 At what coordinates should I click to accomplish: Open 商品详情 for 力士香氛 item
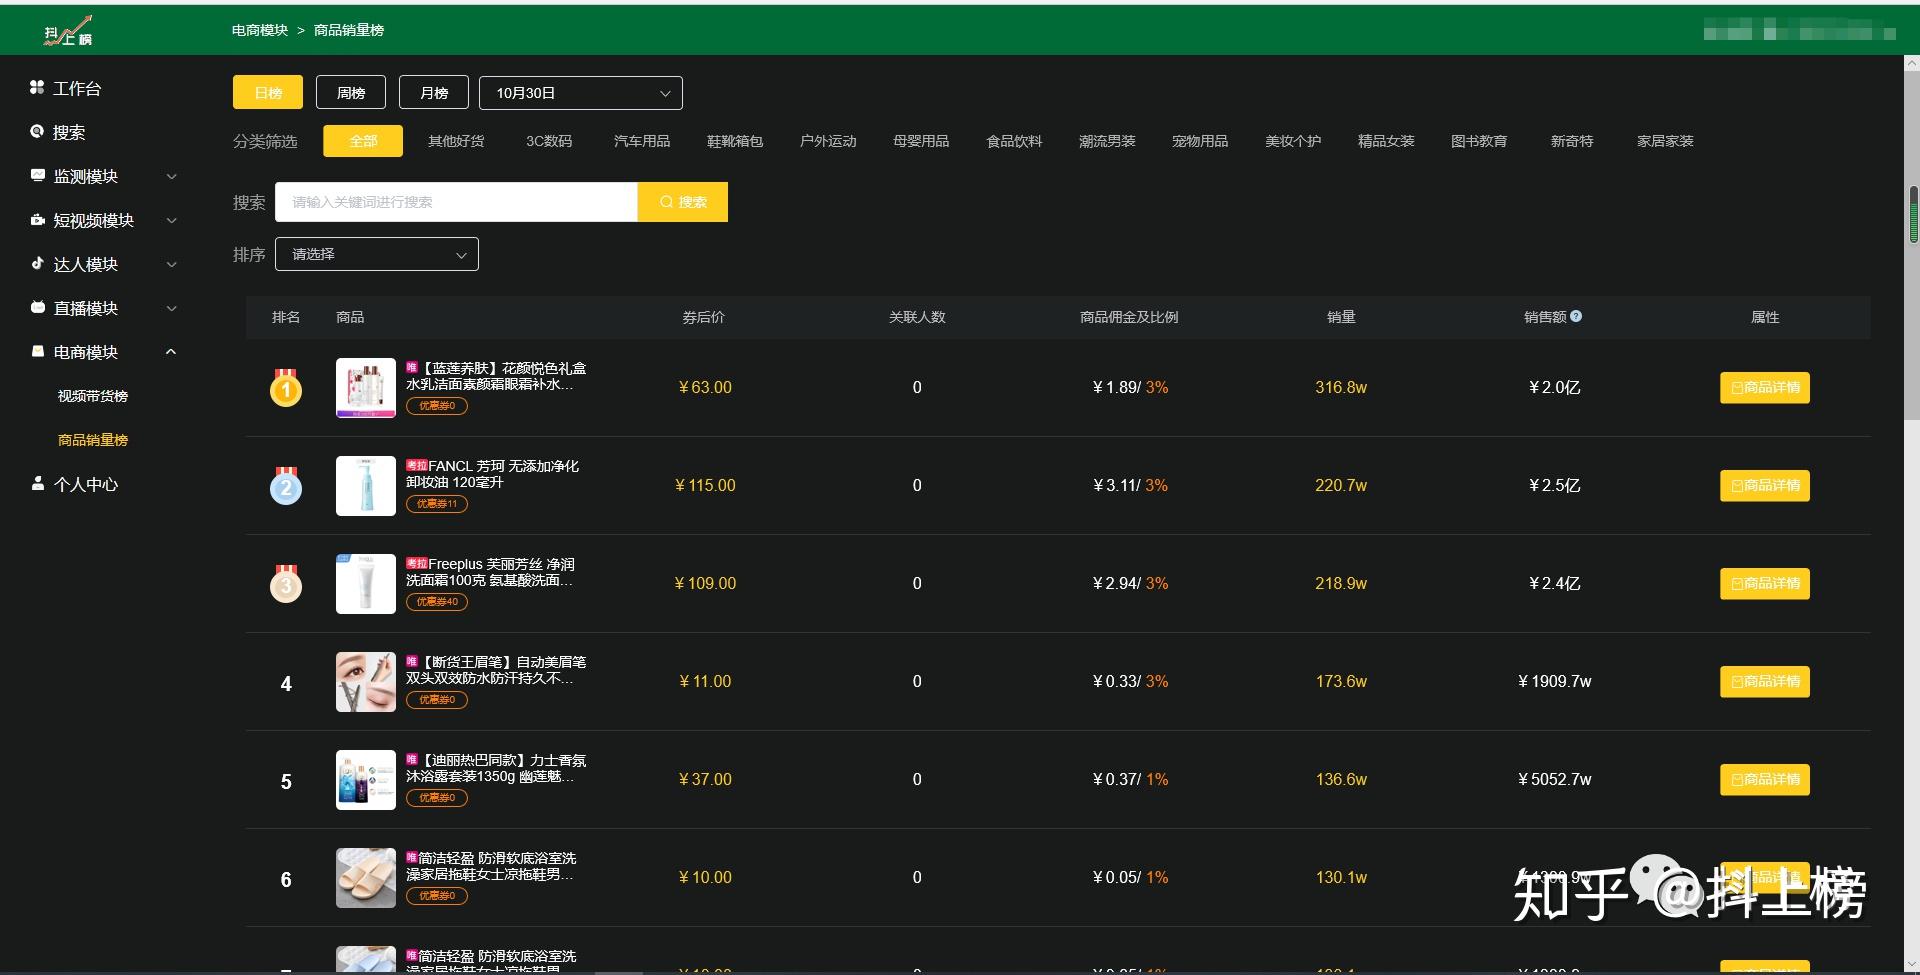[x=1765, y=780]
